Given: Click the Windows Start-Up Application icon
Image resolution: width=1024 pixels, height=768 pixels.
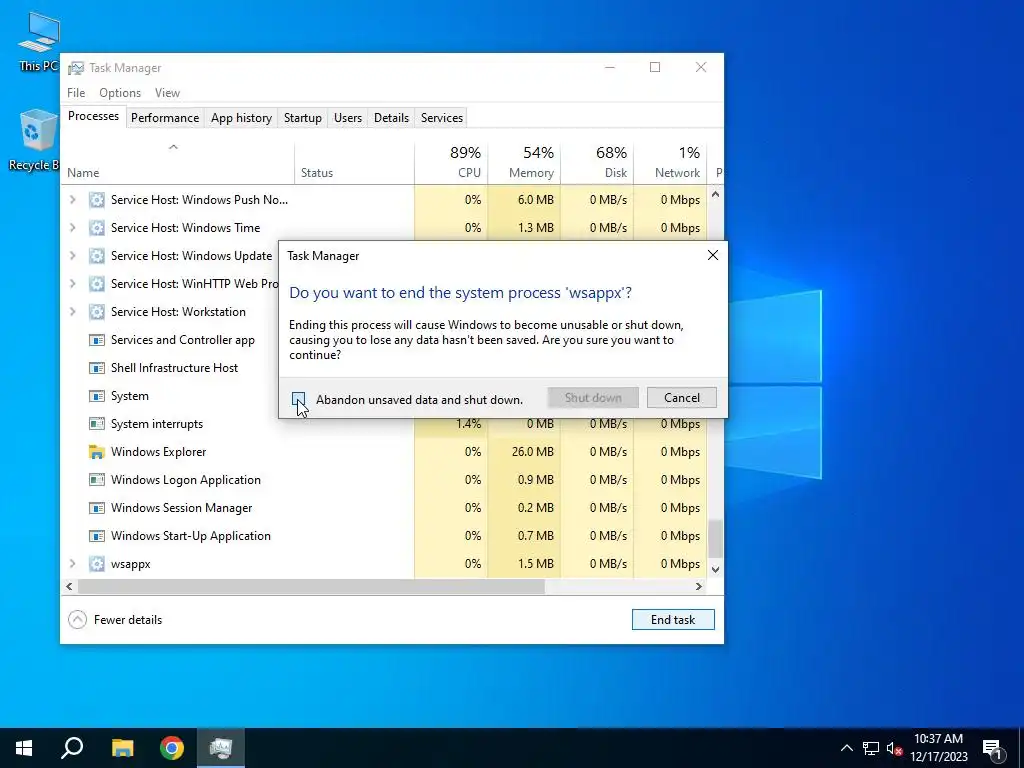Looking at the screenshot, I should pyautogui.click(x=97, y=536).
